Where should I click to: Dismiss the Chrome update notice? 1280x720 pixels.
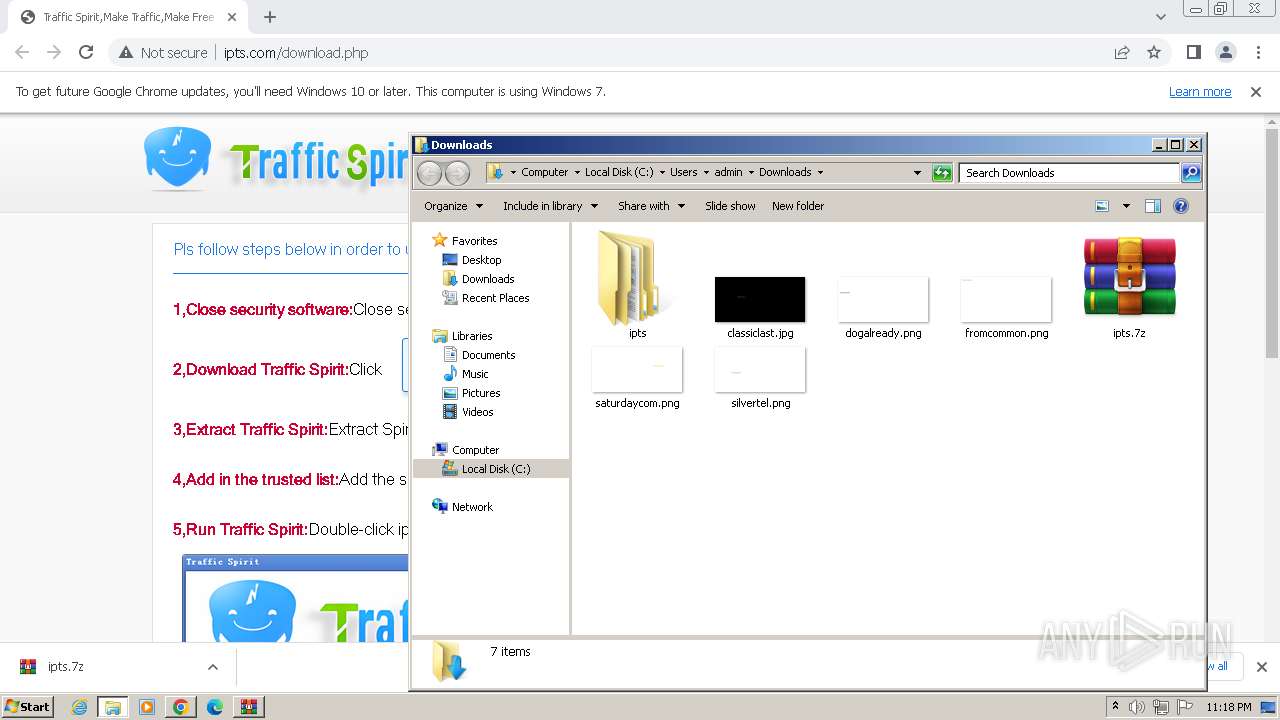[x=1256, y=92]
